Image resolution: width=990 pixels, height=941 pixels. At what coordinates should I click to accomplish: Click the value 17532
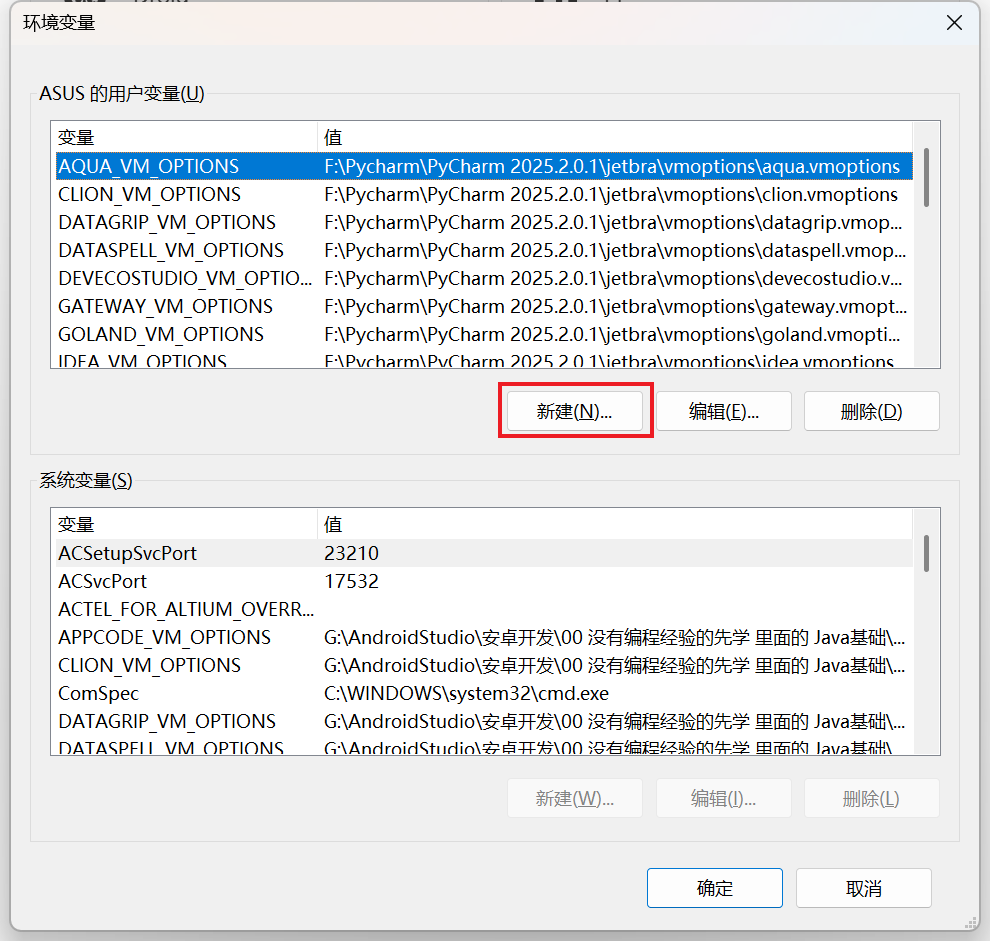point(351,581)
